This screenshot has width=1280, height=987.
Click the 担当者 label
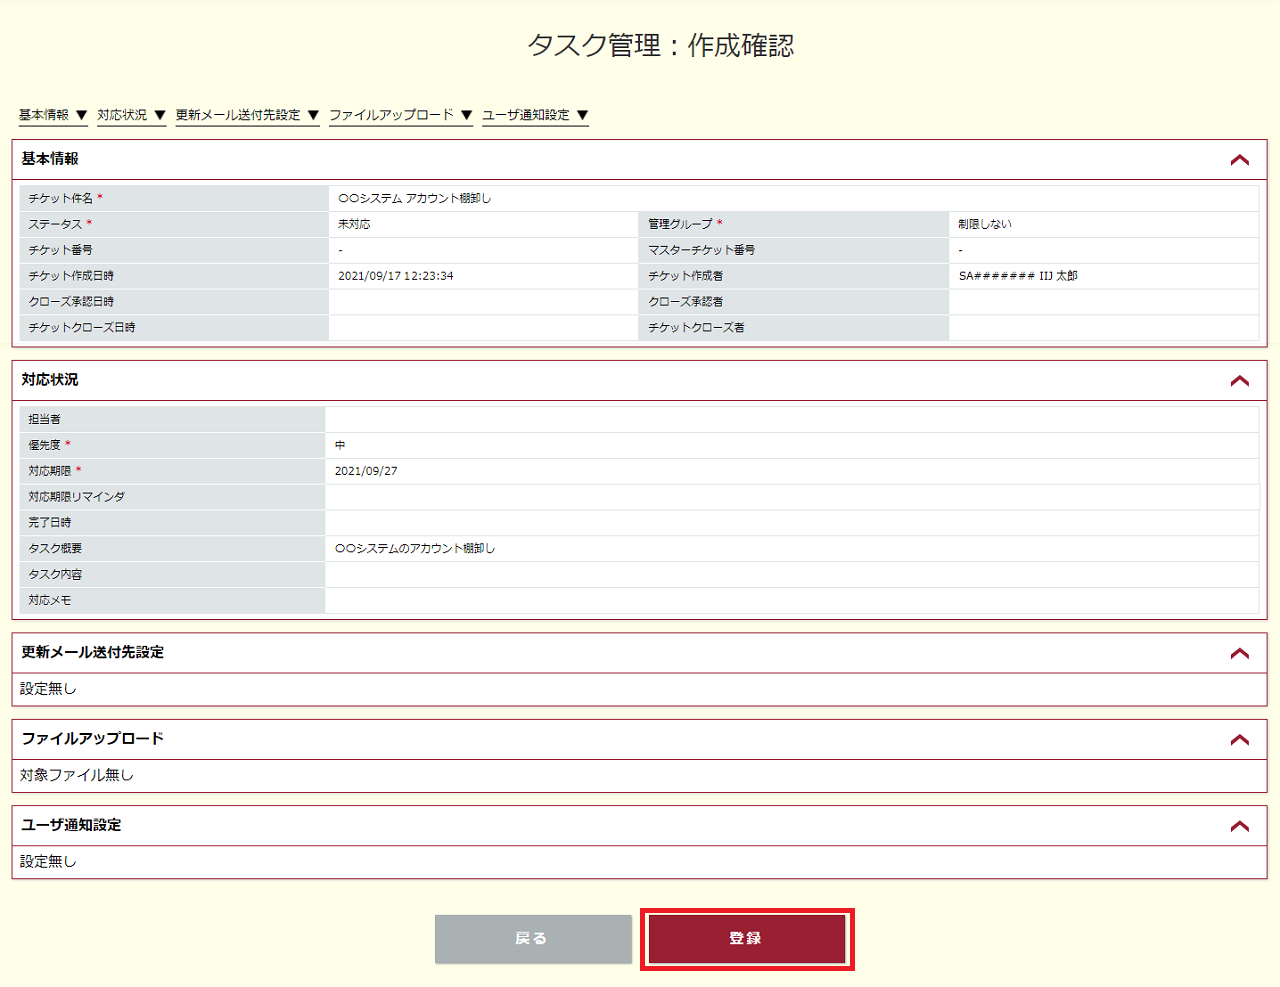click(x=44, y=419)
